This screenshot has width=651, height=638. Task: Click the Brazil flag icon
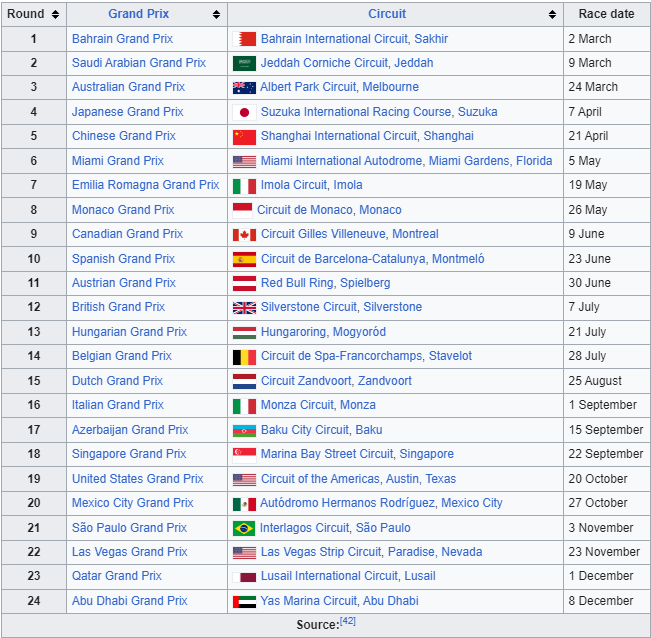[x=244, y=528]
